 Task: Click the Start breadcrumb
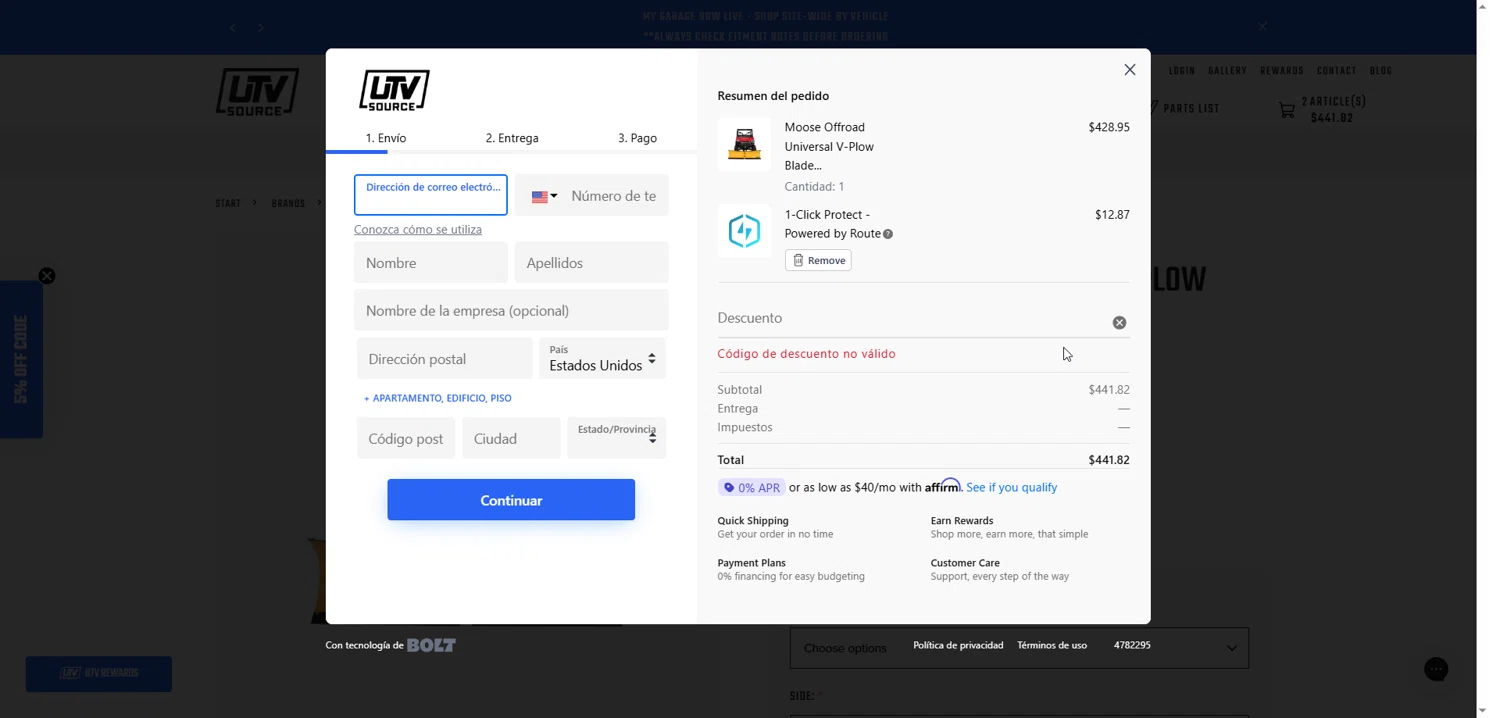pos(228,204)
